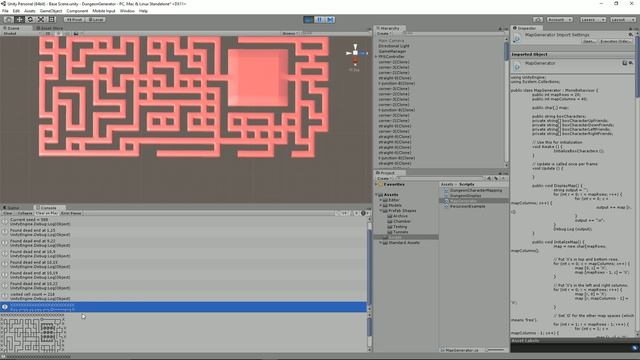Select the Move tool

pos(19,19)
